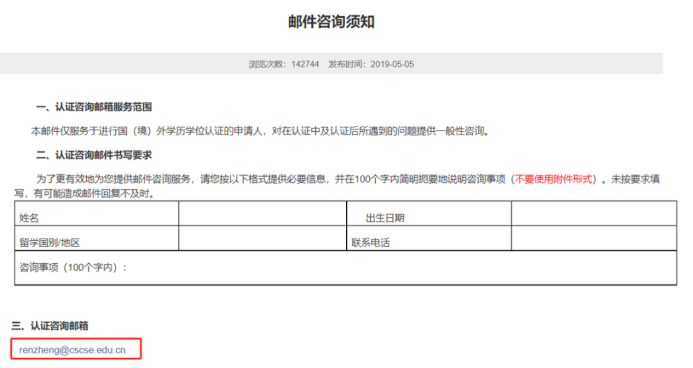This screenshot has height=368, width=693.
Task: Click the 联系电话 table cell
Action: tap(429, 238)
